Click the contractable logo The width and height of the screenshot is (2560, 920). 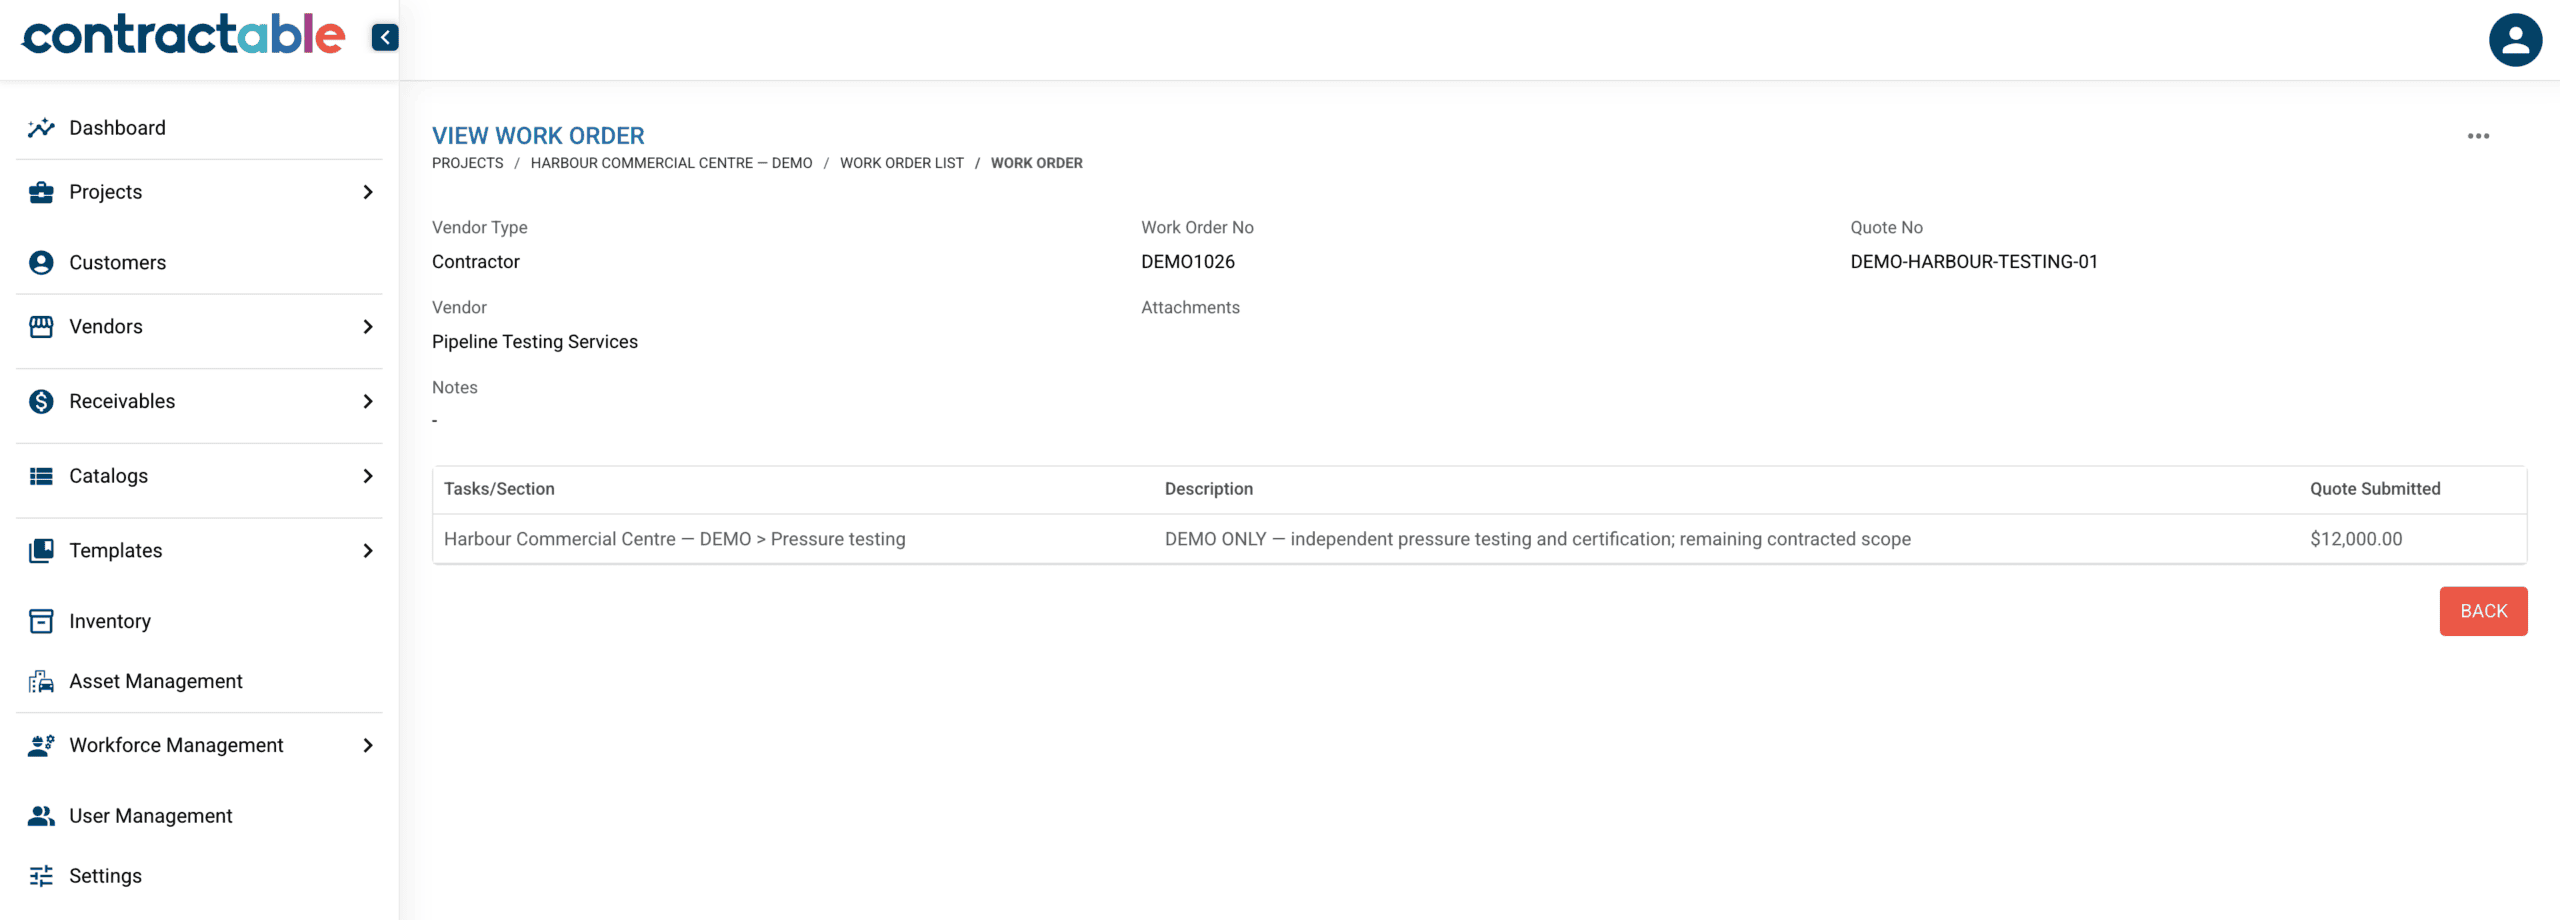point(184,35)
